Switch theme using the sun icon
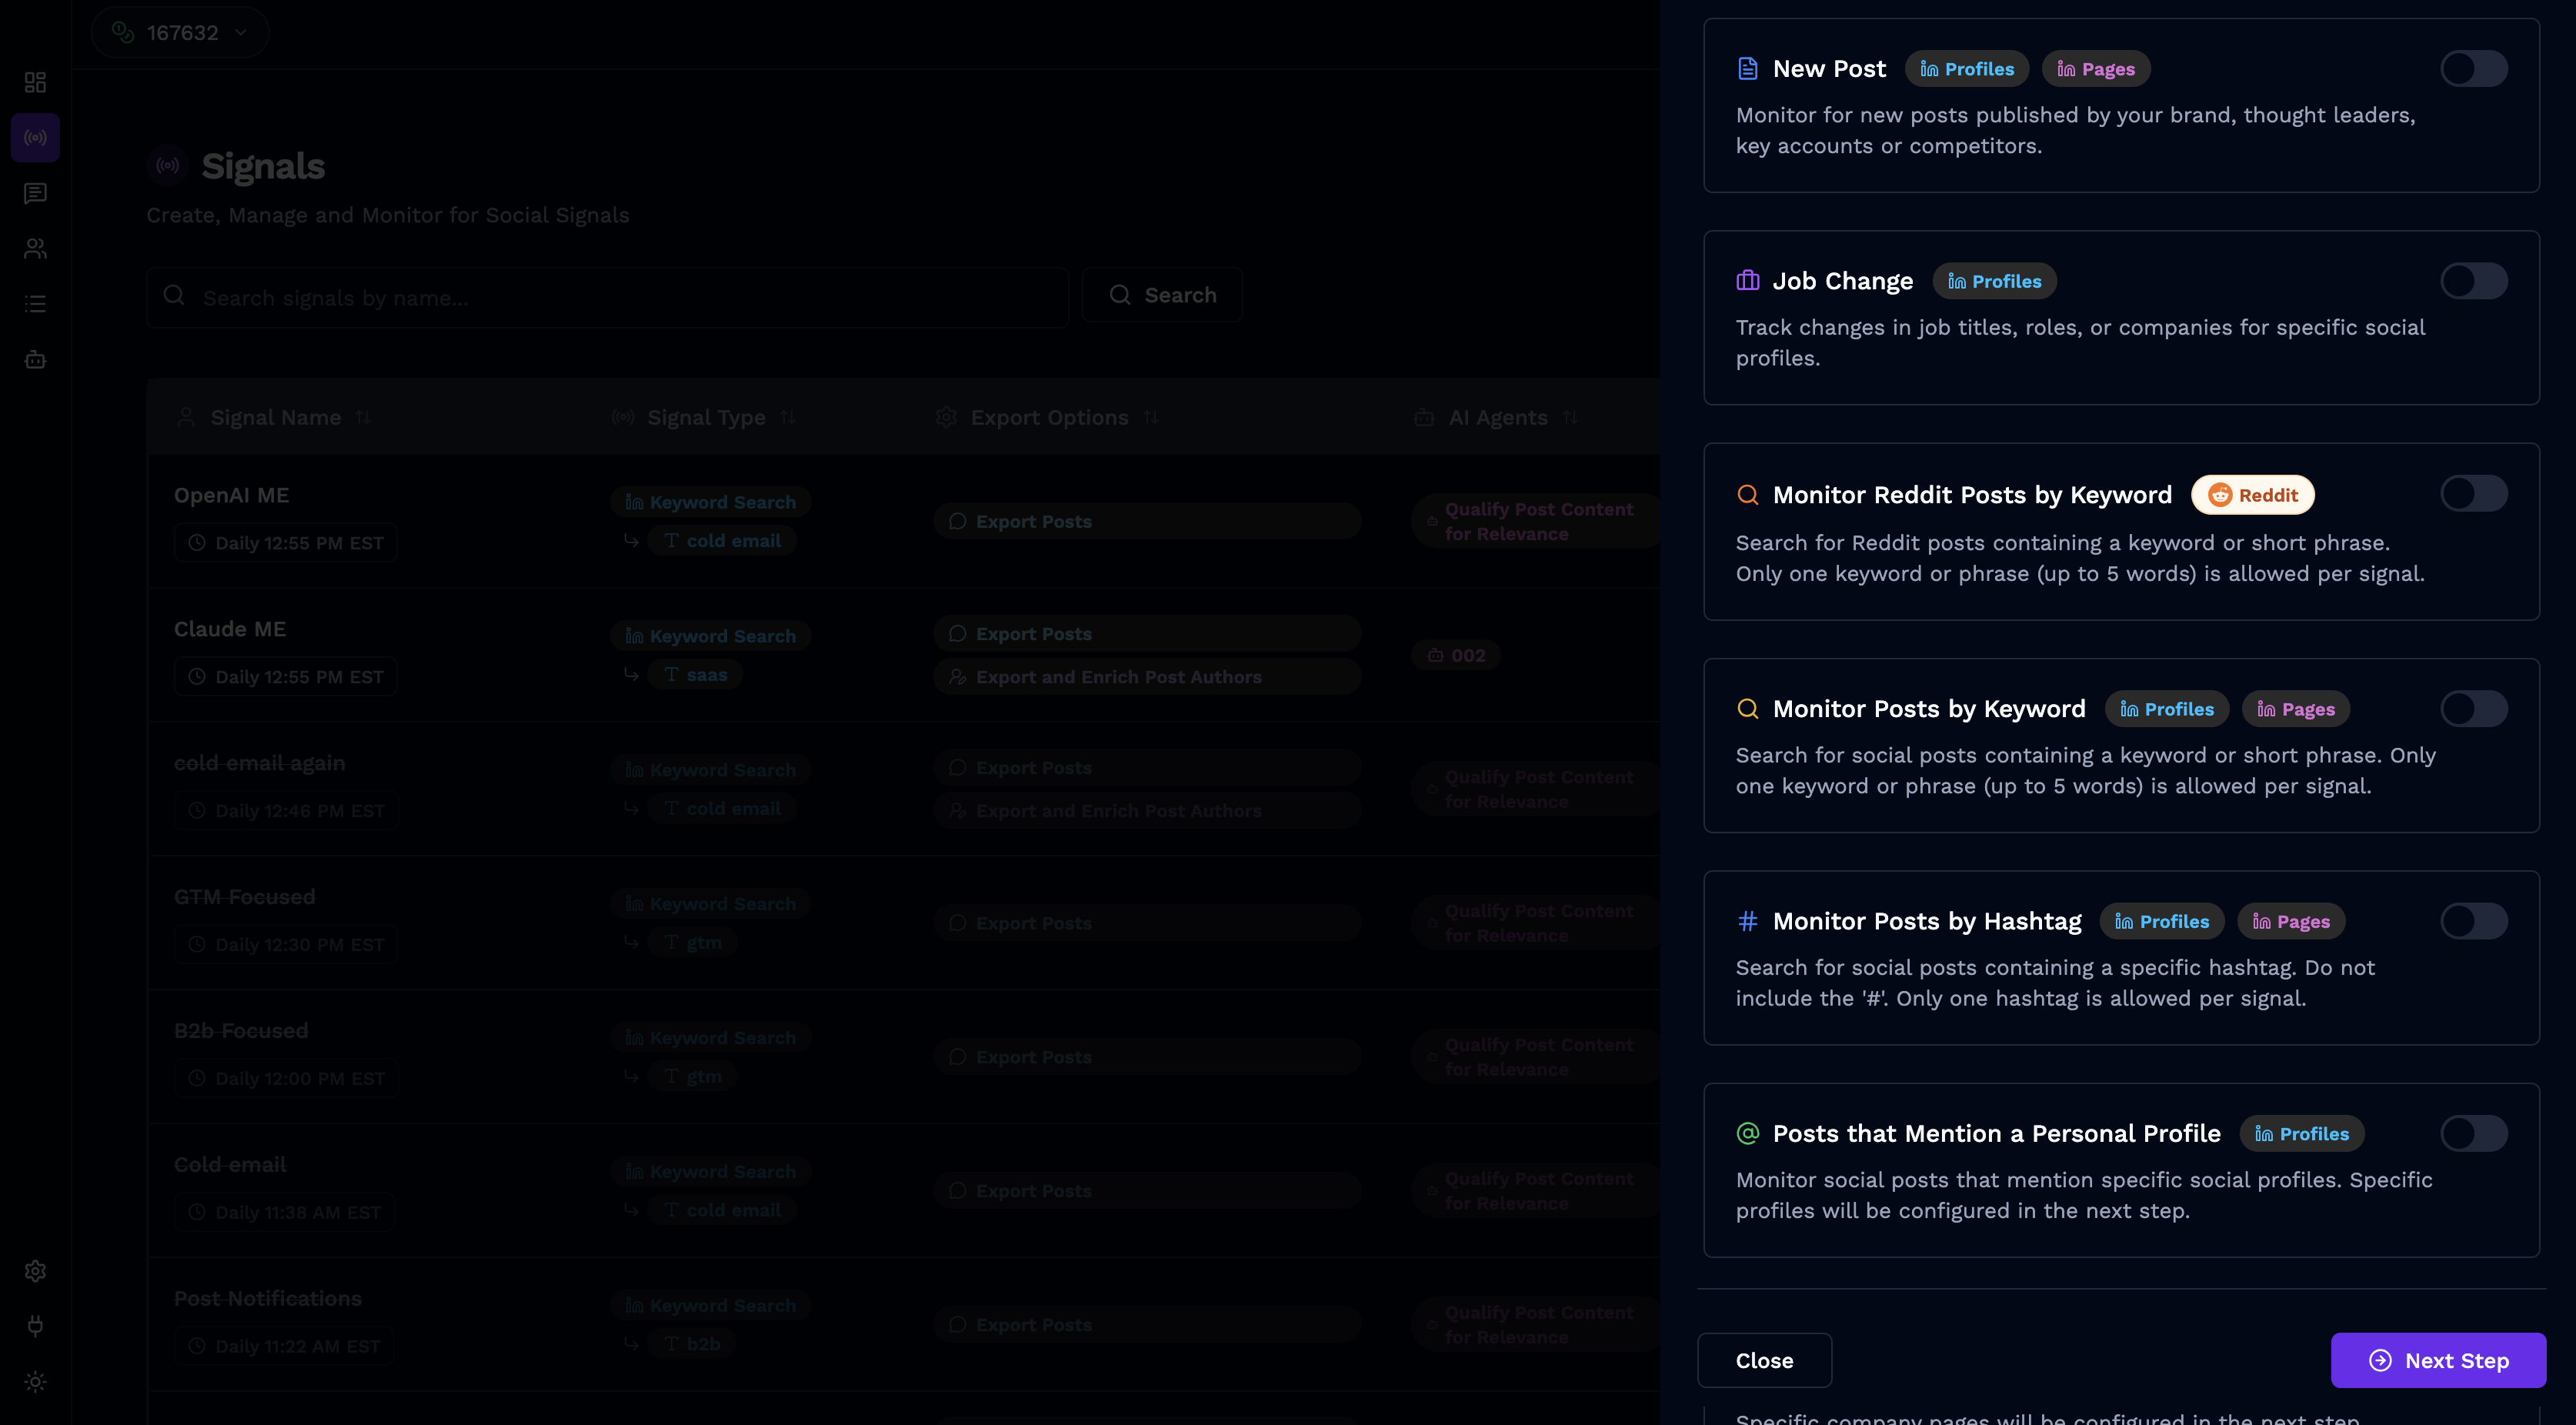This screenshot has width=2576, height=1425. point(35,1382)
